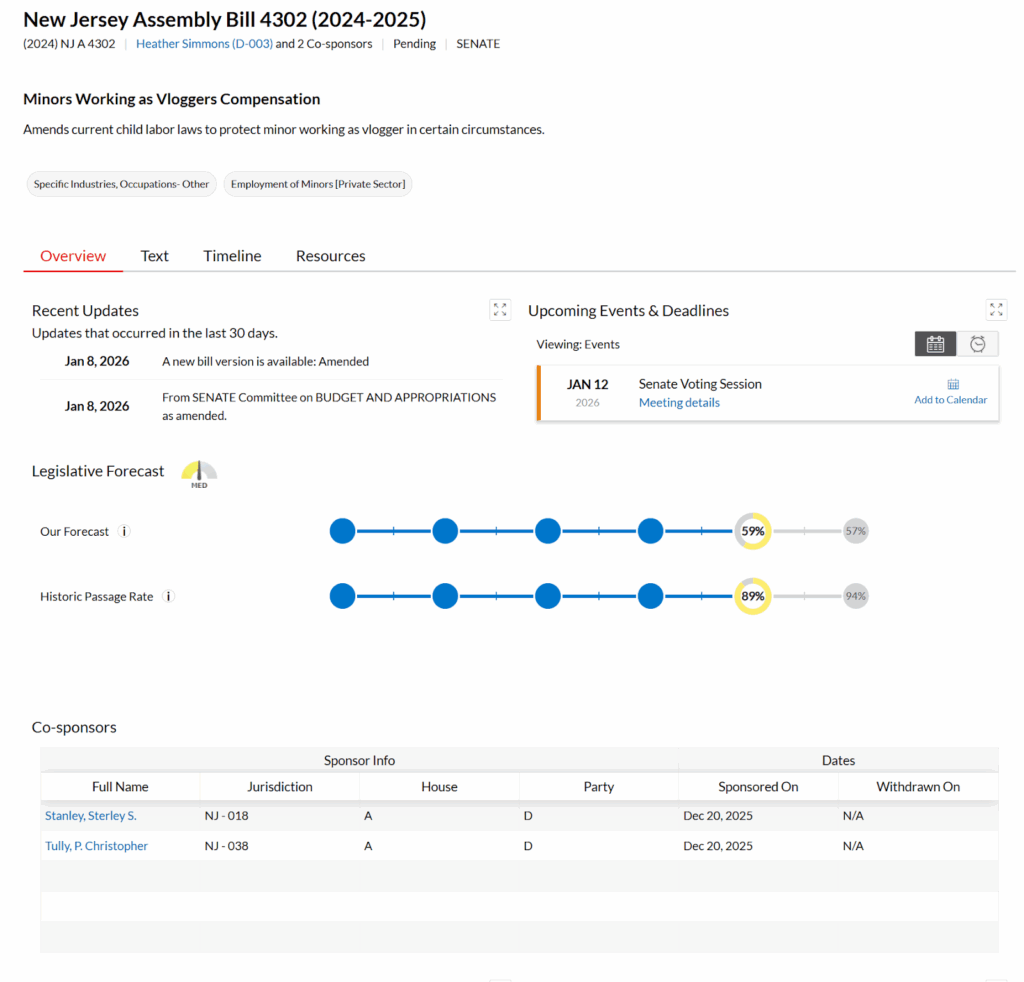Open the Historic Passage Rate info icon
The image size is (1024, 982).
[168, 597]
